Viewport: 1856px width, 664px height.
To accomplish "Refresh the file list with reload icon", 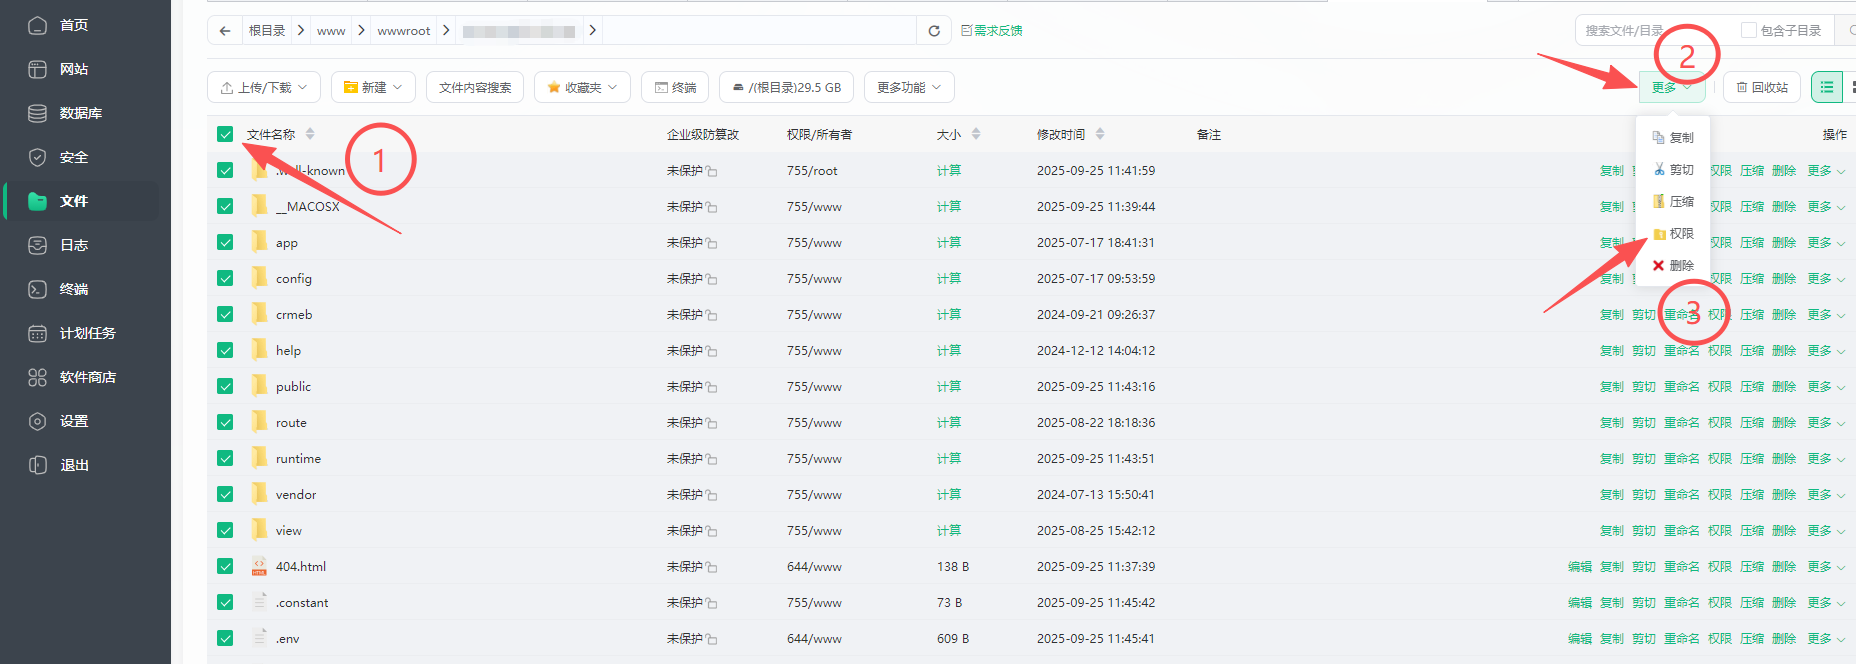I will pos(934,31).
